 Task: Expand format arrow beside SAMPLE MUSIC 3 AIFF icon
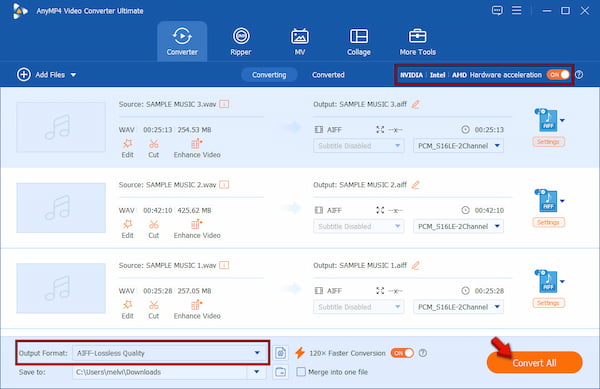click(x=562, y=120)
